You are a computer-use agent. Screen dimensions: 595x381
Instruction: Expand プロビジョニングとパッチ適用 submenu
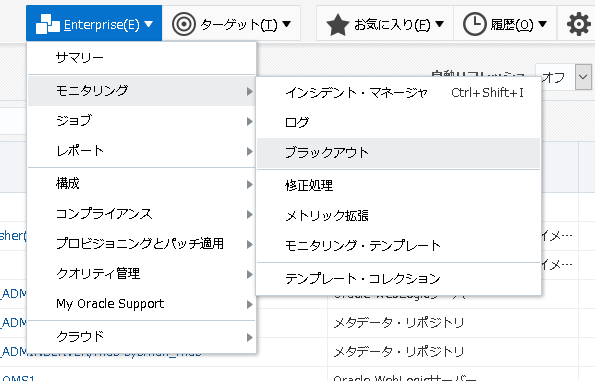pos(142,244)
